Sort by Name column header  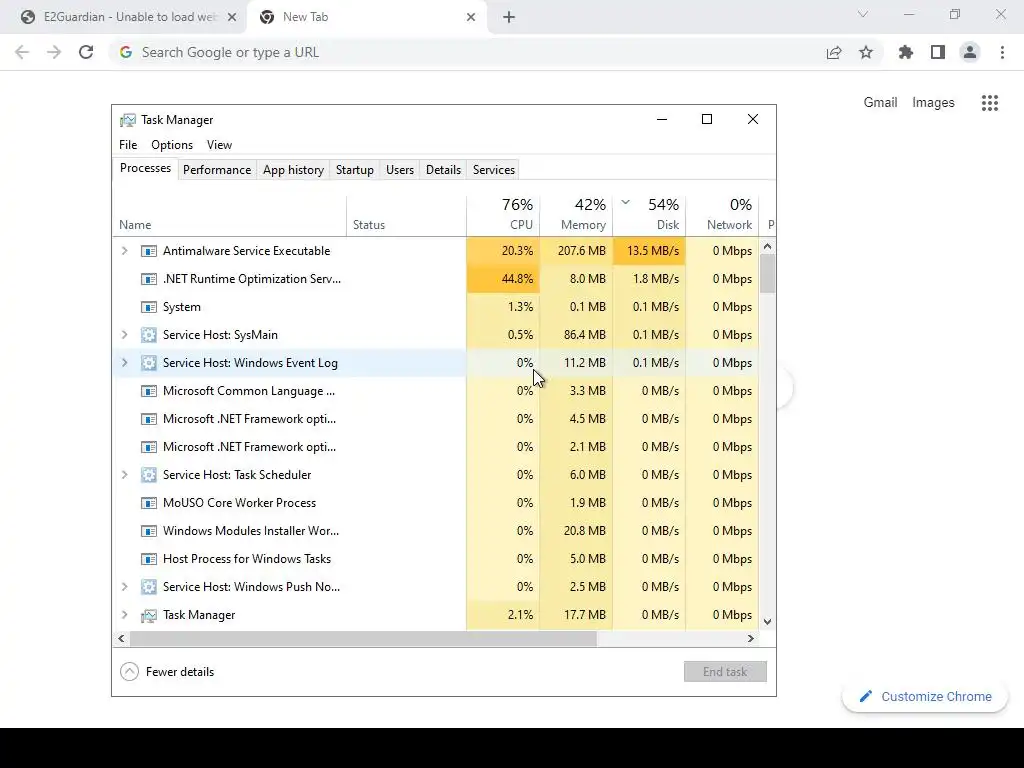[x=229, y=216]
